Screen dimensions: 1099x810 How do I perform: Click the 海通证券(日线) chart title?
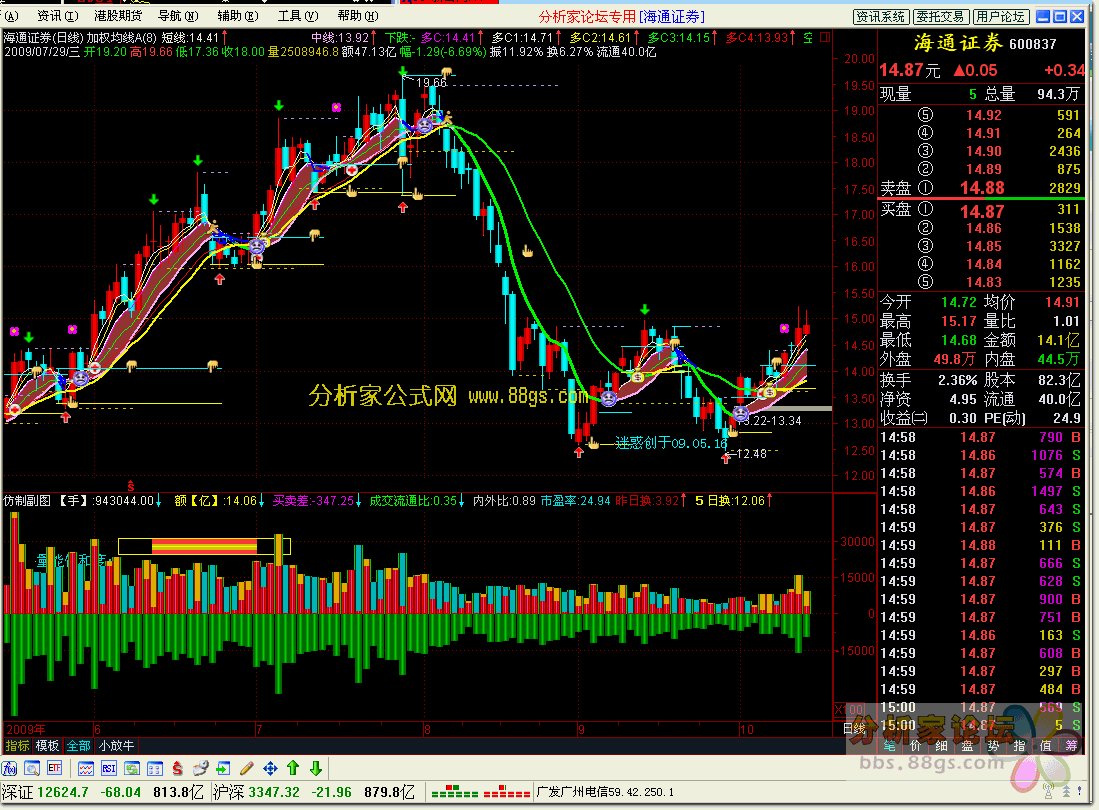click(x=43, y=37)
